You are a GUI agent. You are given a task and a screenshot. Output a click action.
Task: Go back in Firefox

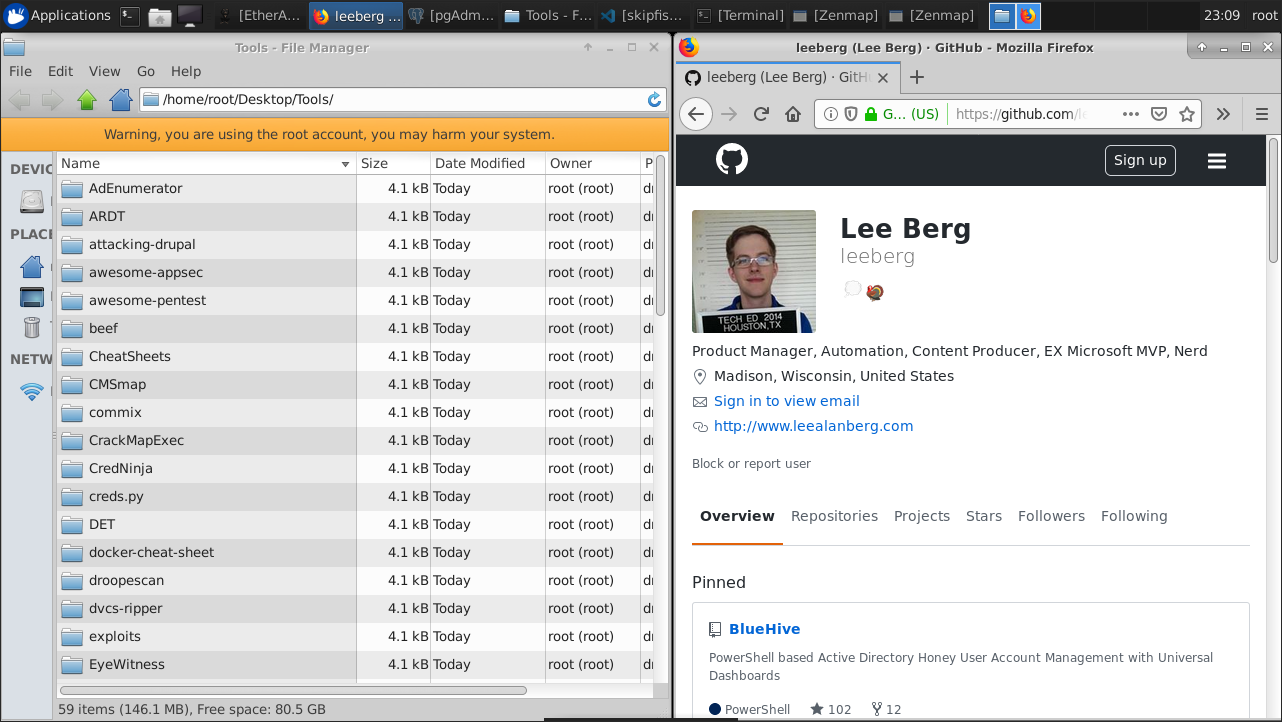click(x=697, y=114)
